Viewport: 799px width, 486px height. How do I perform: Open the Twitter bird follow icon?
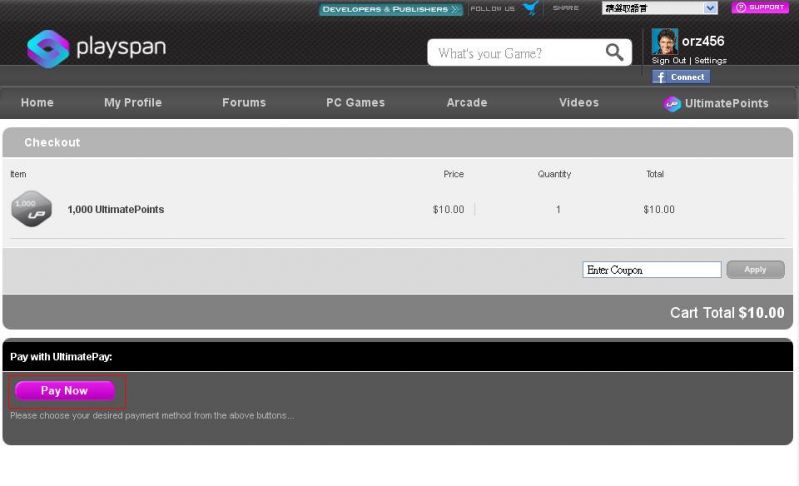(x=530, y=9)
